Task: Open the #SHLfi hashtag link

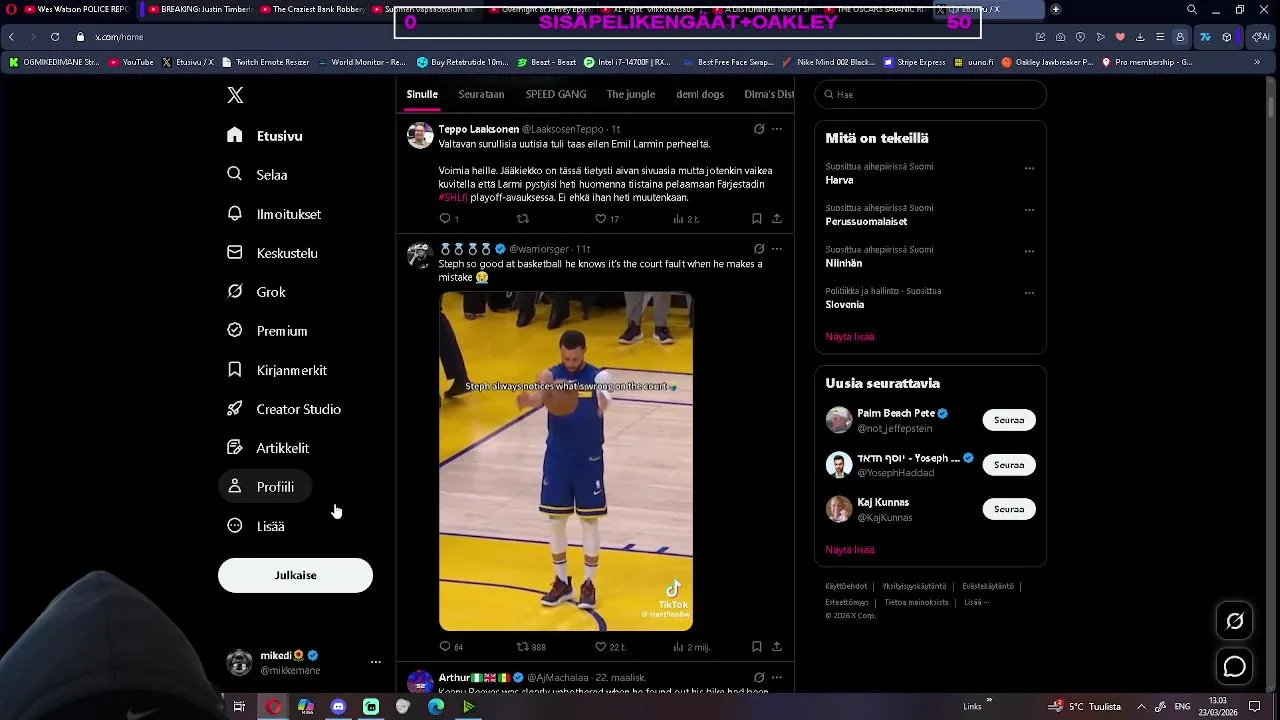Action: pyautogui.click(x=453, y=198)
